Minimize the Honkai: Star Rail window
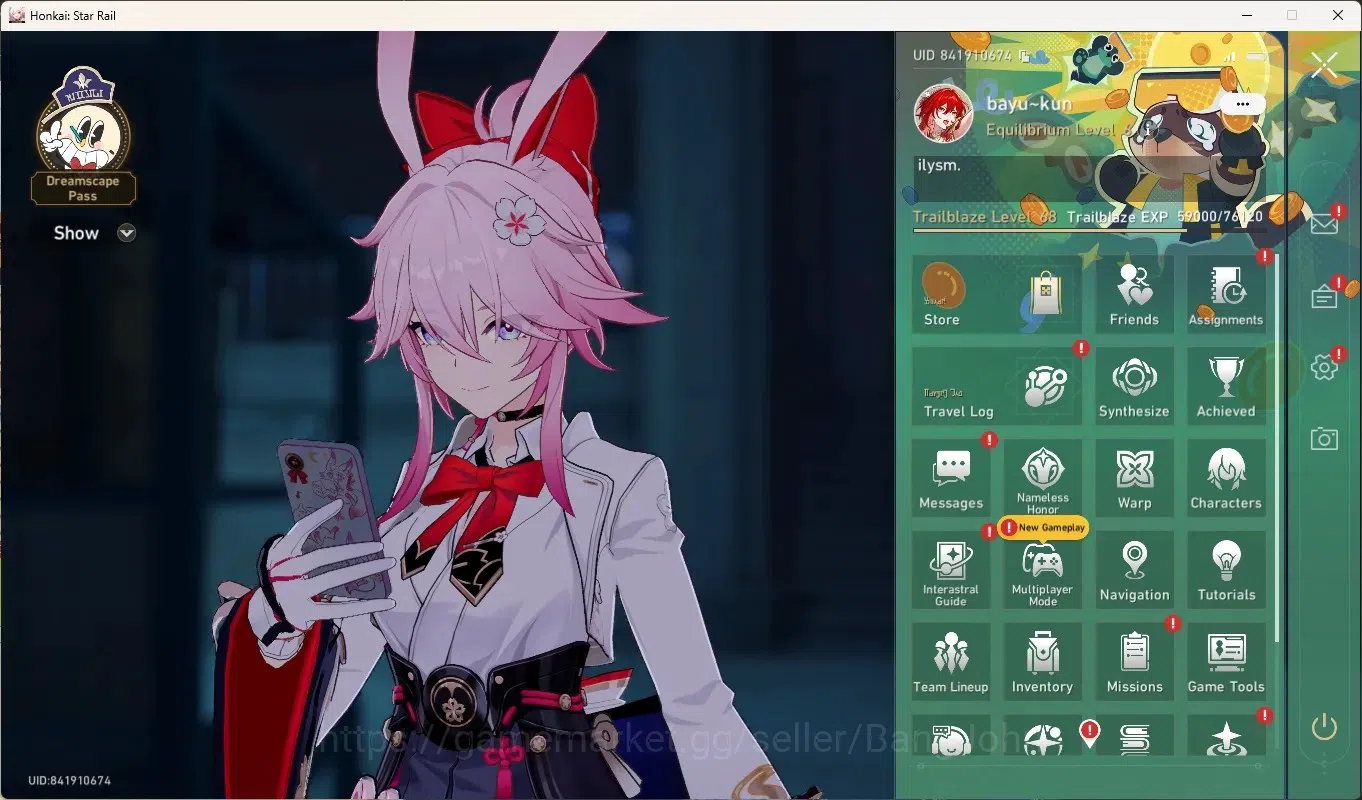Viewport: 1362px width, 800px height. pyautogui.click(x=1246, y=15)
